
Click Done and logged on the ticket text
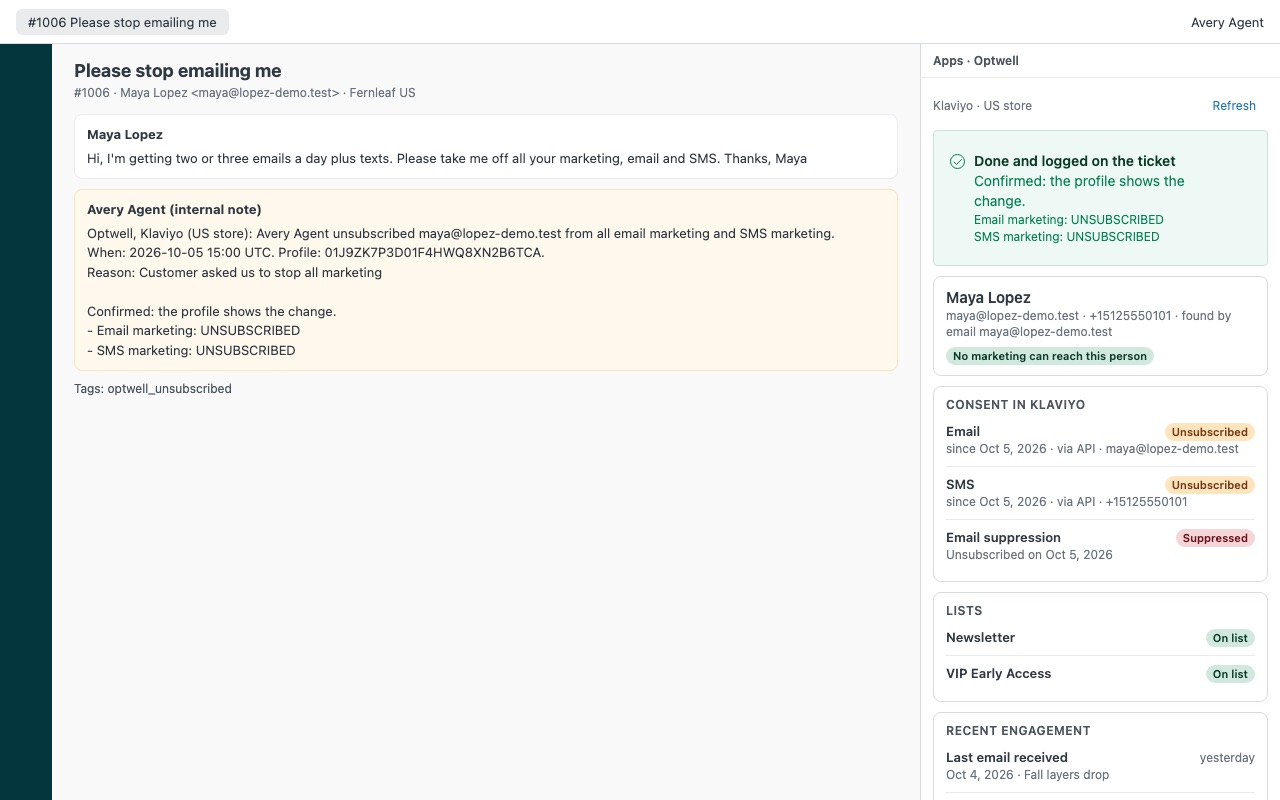pos(1075,161)
